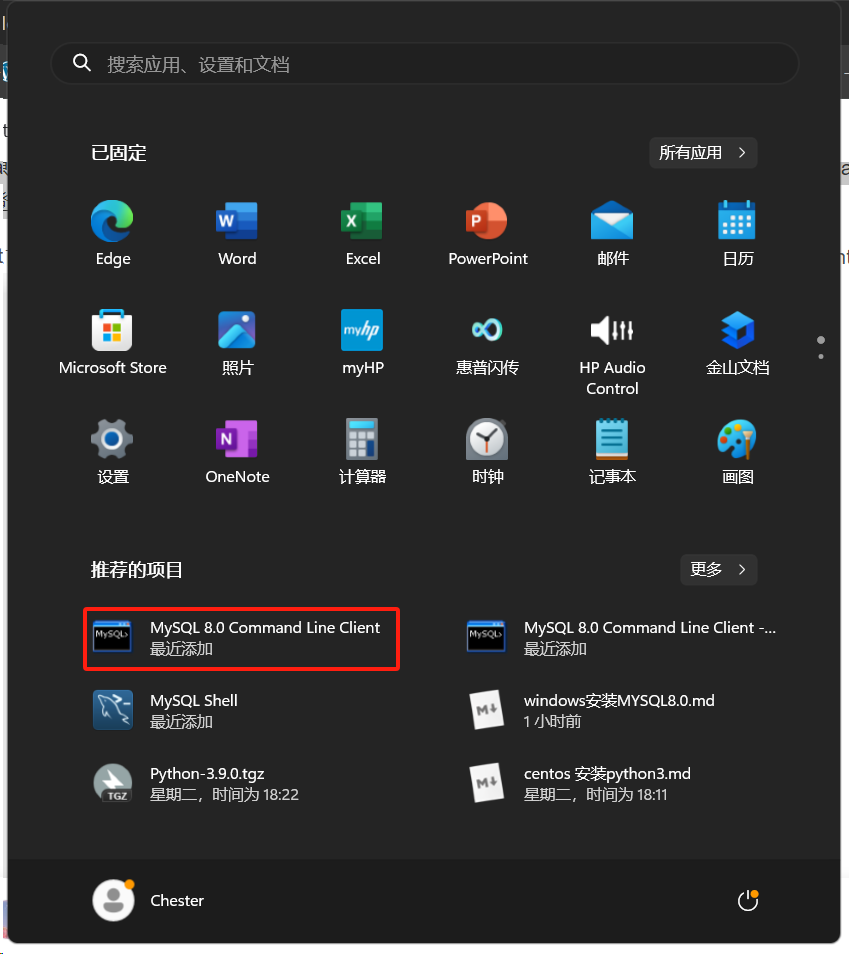
Task: Launch the 金山文档 app
Action: [x=738, y=343]
